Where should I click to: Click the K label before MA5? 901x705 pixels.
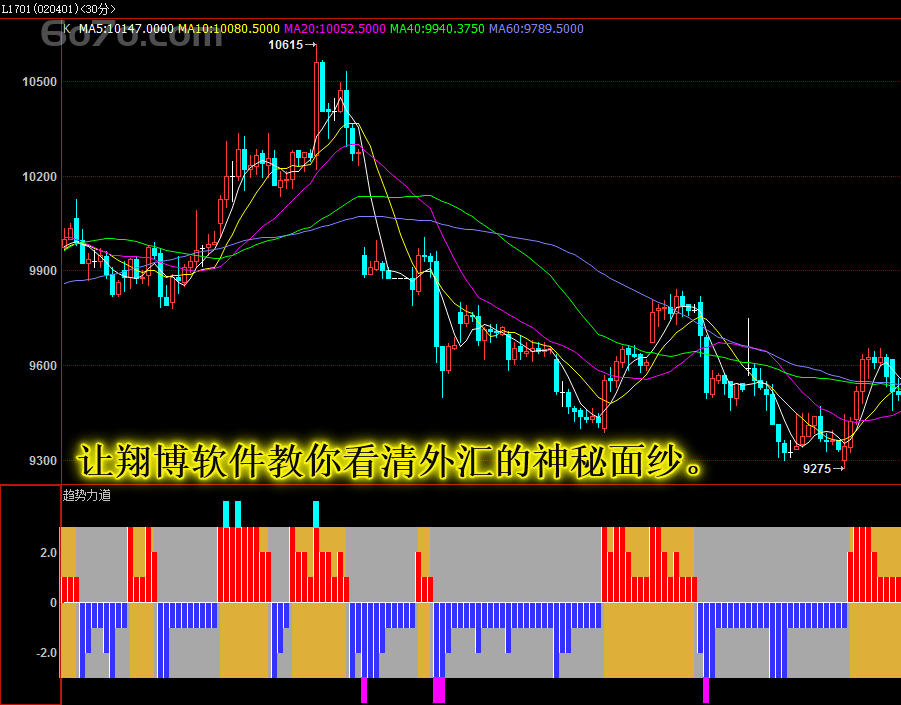(x=67, y=29)
